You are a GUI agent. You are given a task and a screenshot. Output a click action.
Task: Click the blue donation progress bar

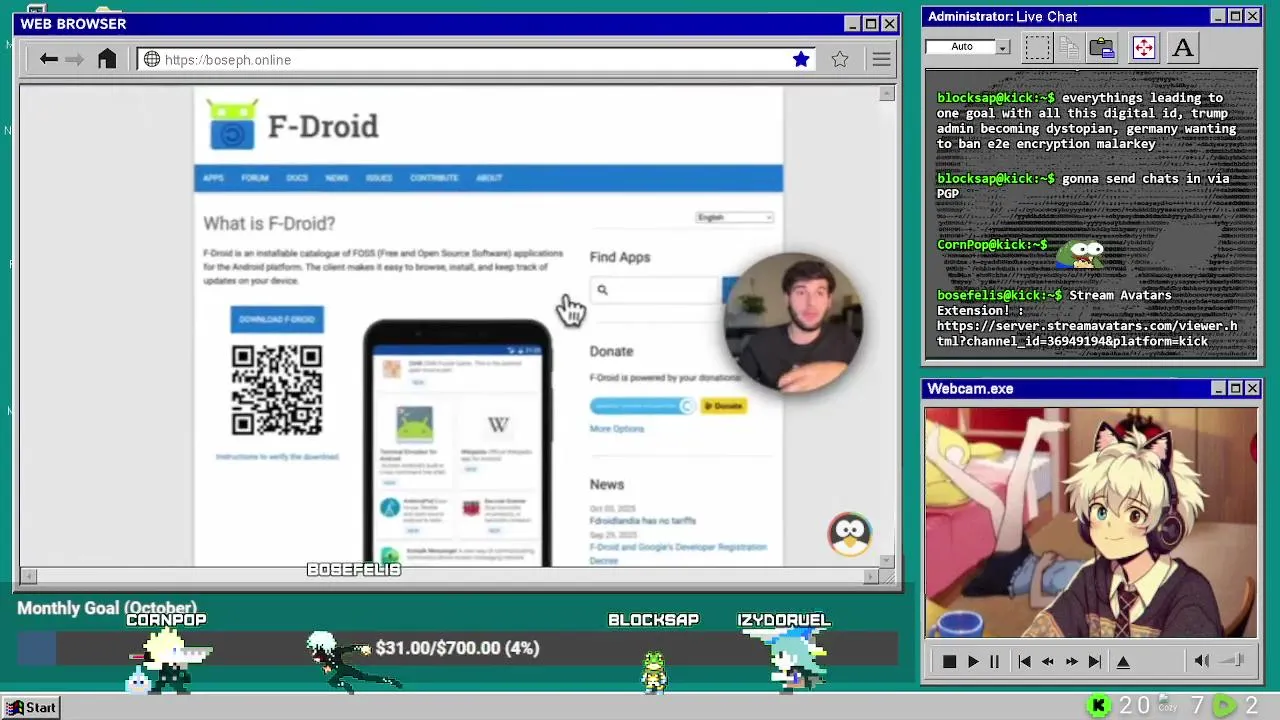click(642, 405)
